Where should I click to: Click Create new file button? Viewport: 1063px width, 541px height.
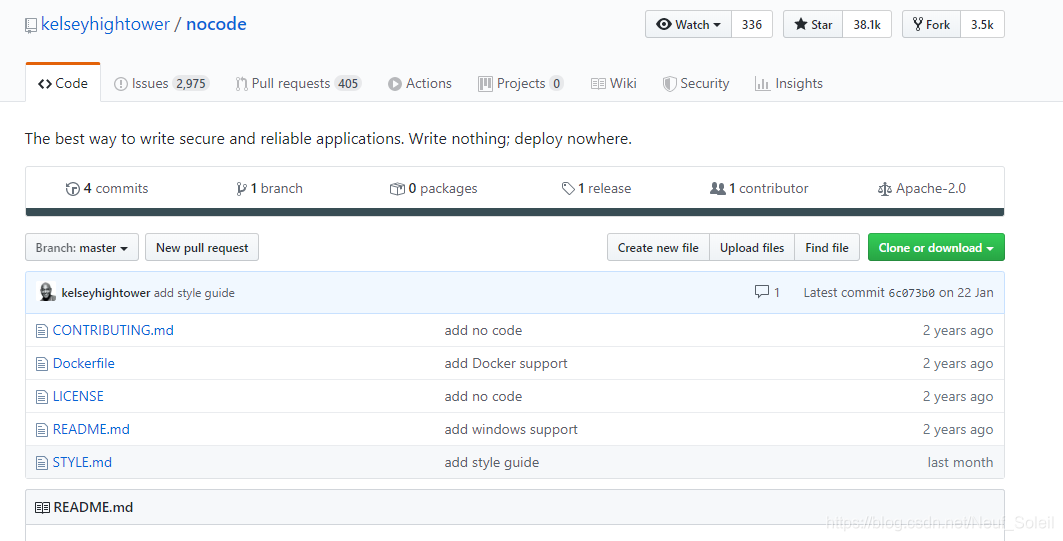(658, 247)
